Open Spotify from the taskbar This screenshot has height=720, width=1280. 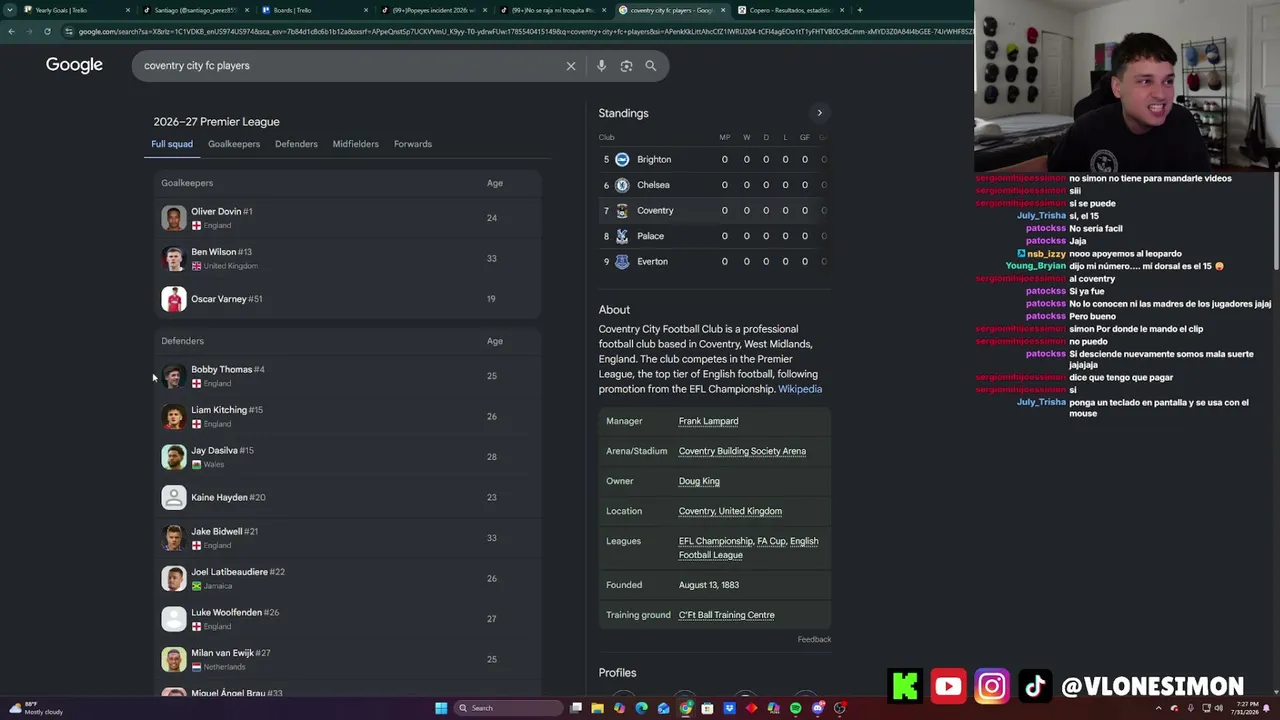pyautogui.click(x=795, y=708)
